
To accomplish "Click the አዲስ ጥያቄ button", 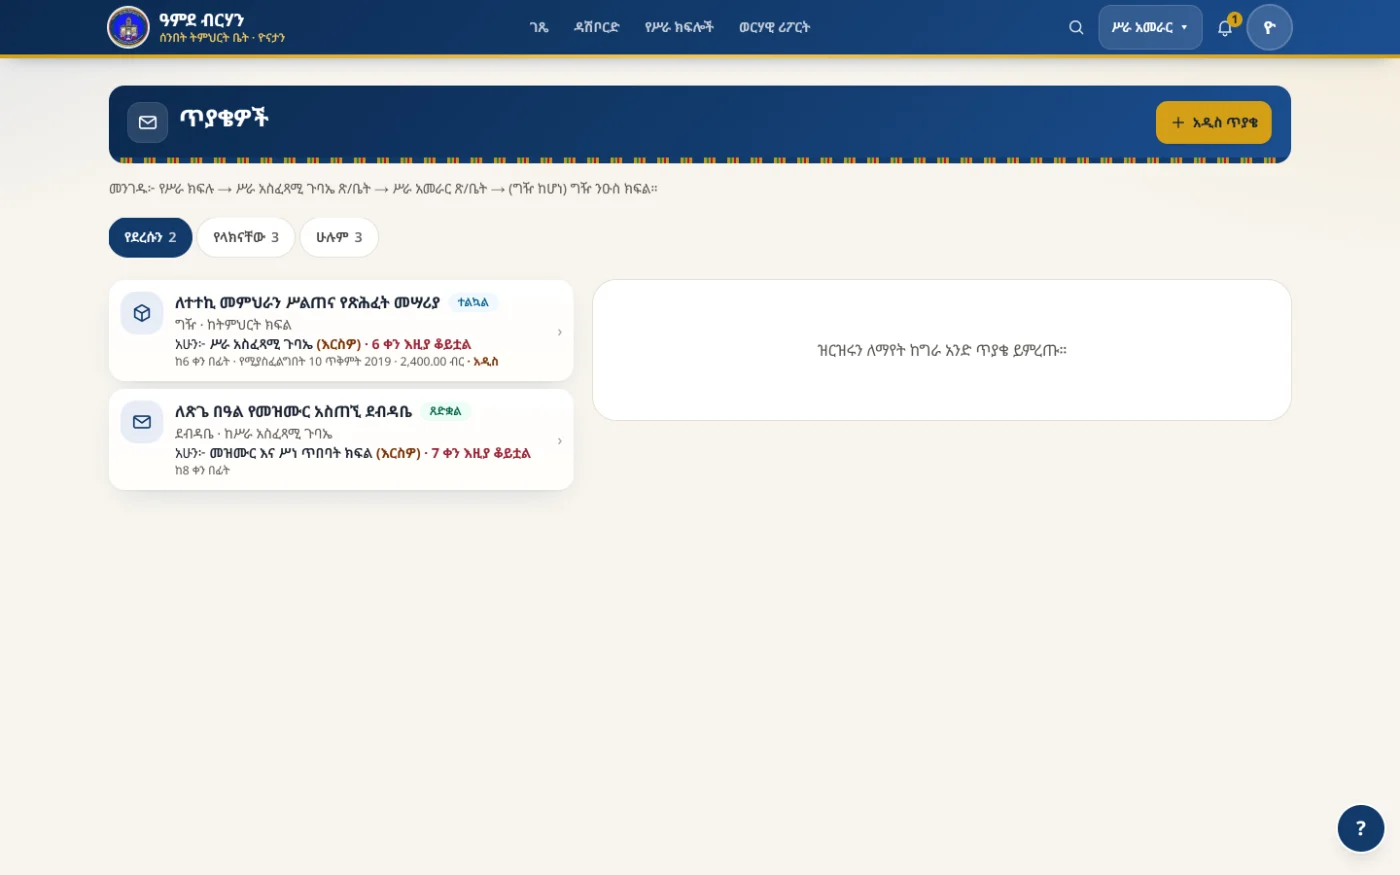I will coord(1213,122).
